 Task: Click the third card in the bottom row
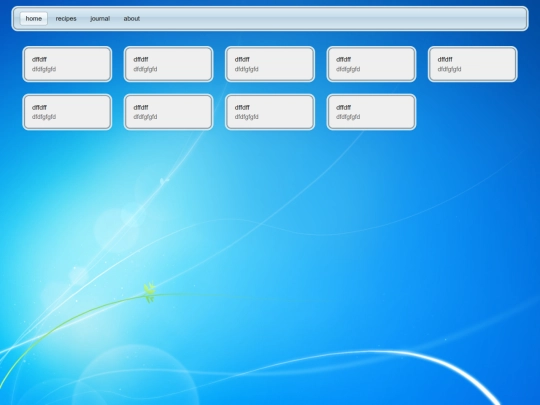coord(270,112)
